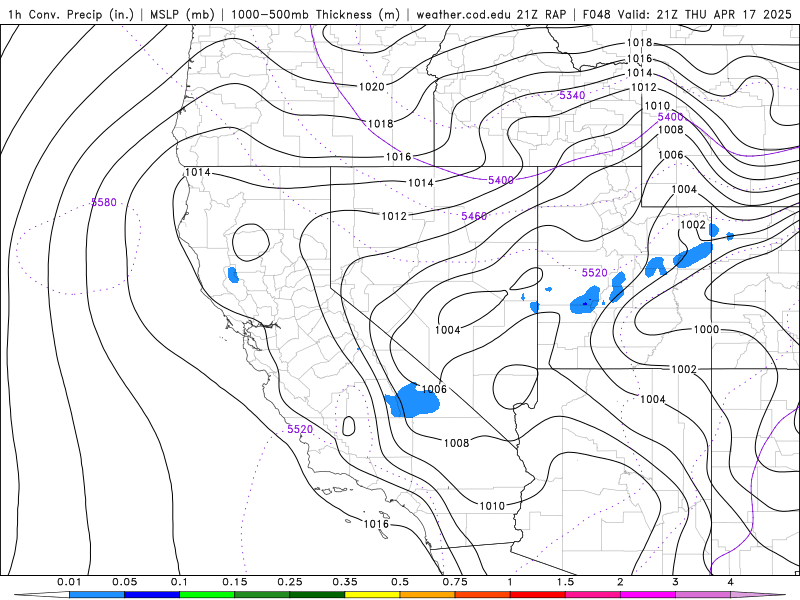Click the largest blue precipitation blob near 1006

click(411, 402)
